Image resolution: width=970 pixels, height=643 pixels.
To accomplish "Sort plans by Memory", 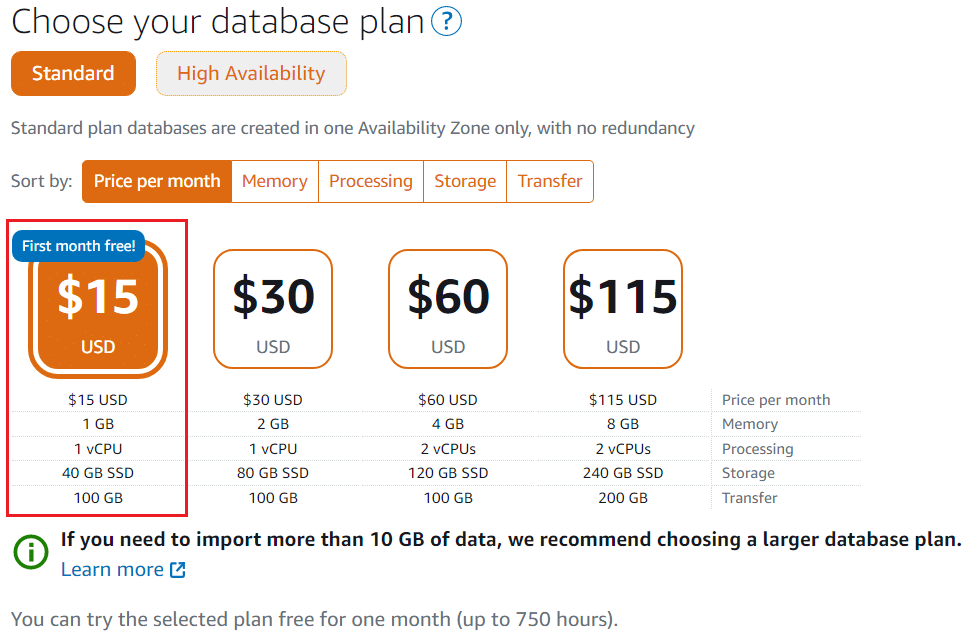I will point(275,181).
